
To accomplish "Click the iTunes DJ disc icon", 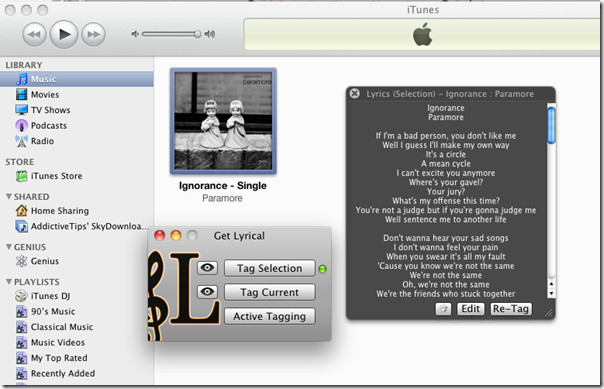I will click(22, 296).
